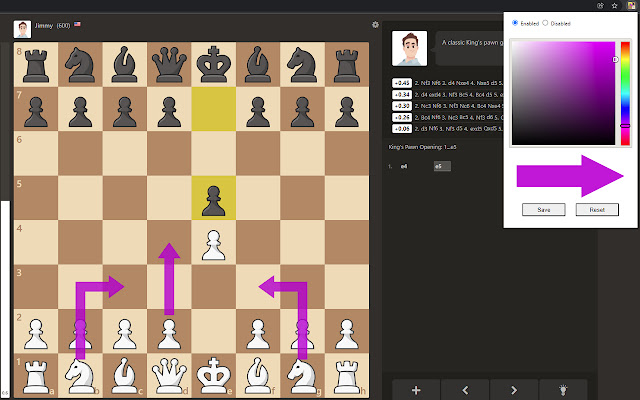The image size is (640, 400).
Task: Show hint with the lightbulb icon
Action: click(563, 390)
